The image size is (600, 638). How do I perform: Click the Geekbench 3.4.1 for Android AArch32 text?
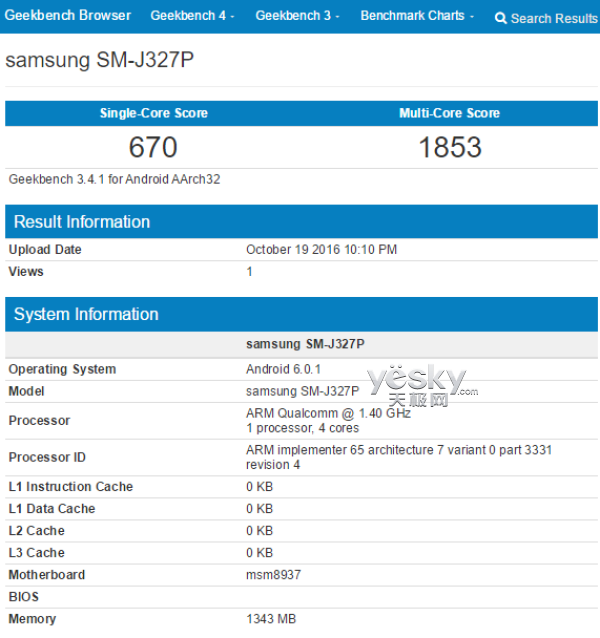[114, 179]
